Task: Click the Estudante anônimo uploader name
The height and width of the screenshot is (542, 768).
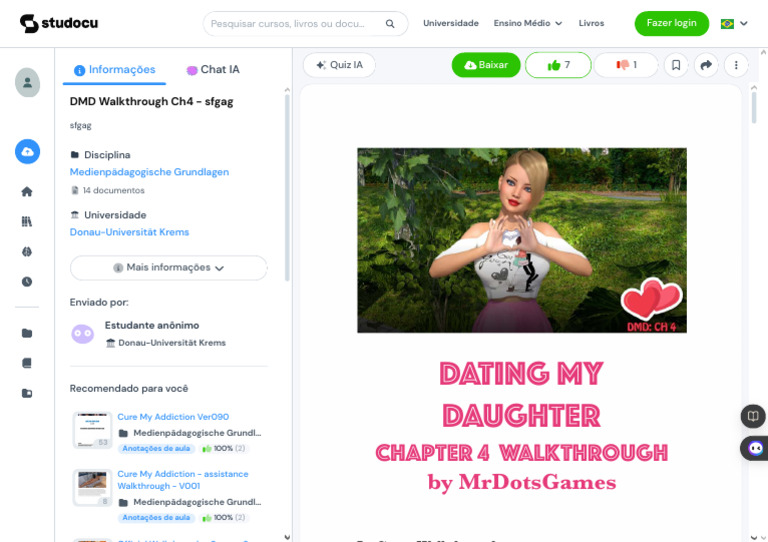Action: [152, 326]
